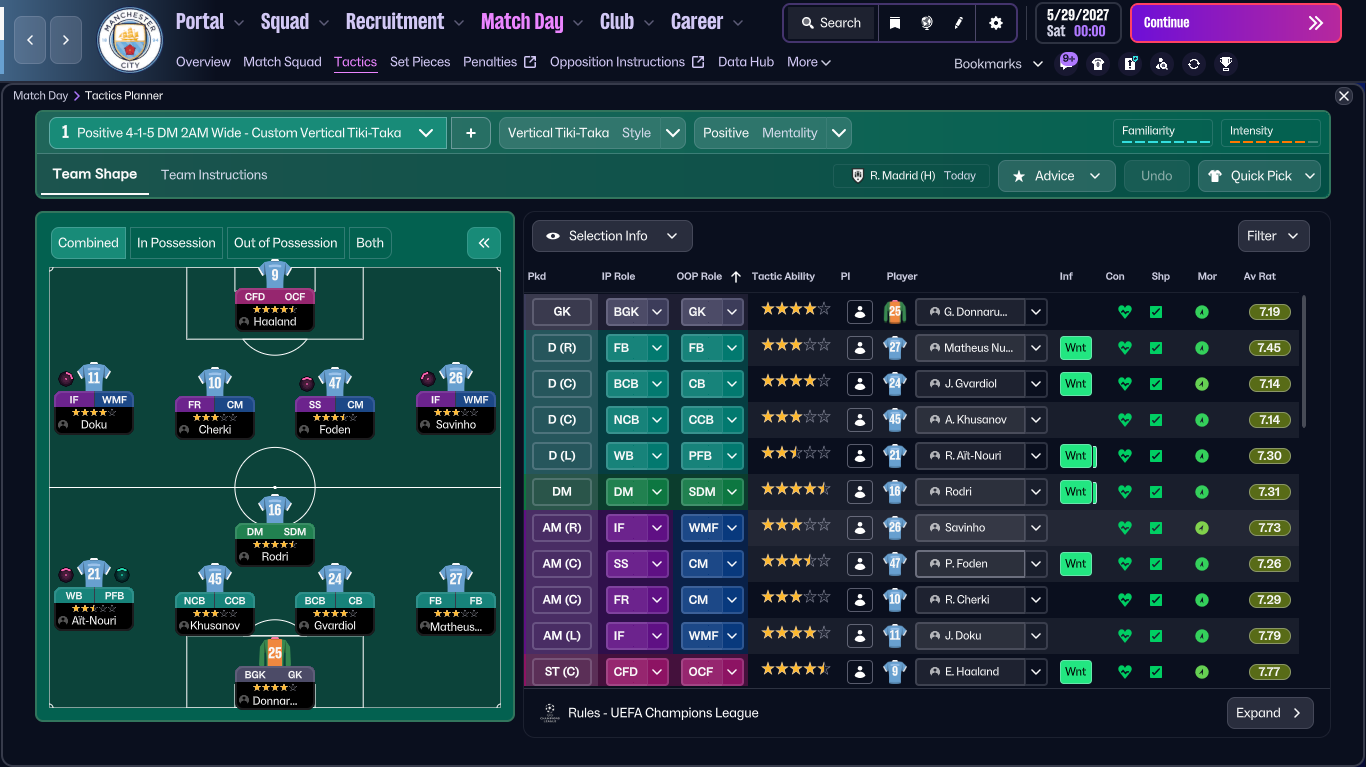The width and height of the screenshot is (1366, 767).
Task: Open the Career menu
Action: pyautogui.click(x=708, y=22)
